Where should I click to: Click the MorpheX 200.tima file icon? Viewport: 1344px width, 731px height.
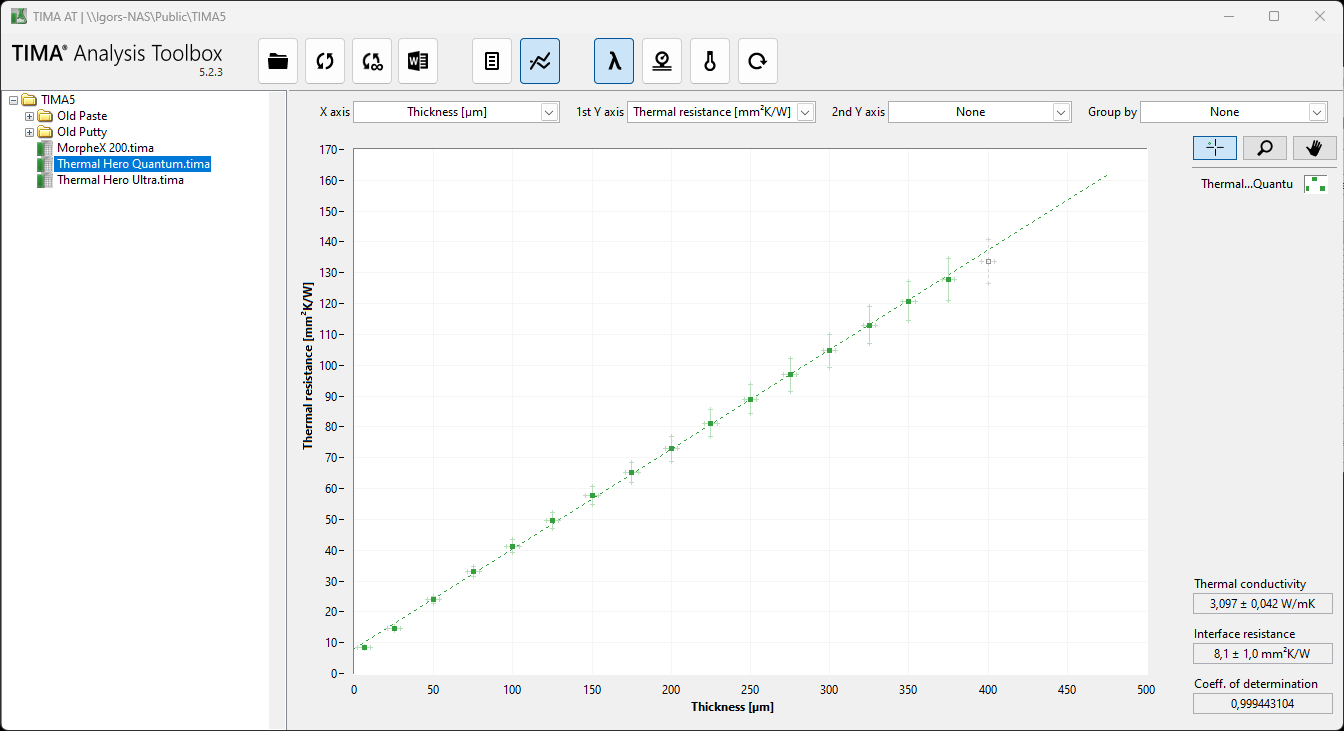(44, 148)
